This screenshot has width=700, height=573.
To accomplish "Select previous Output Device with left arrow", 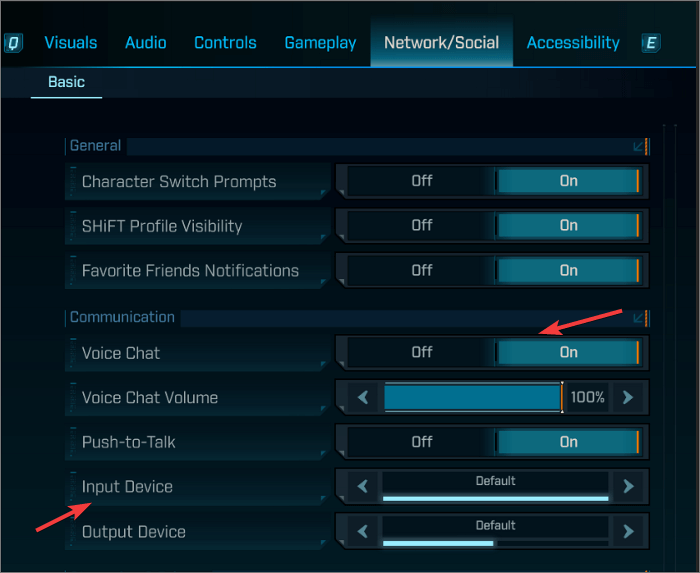I will click(364, 531).
